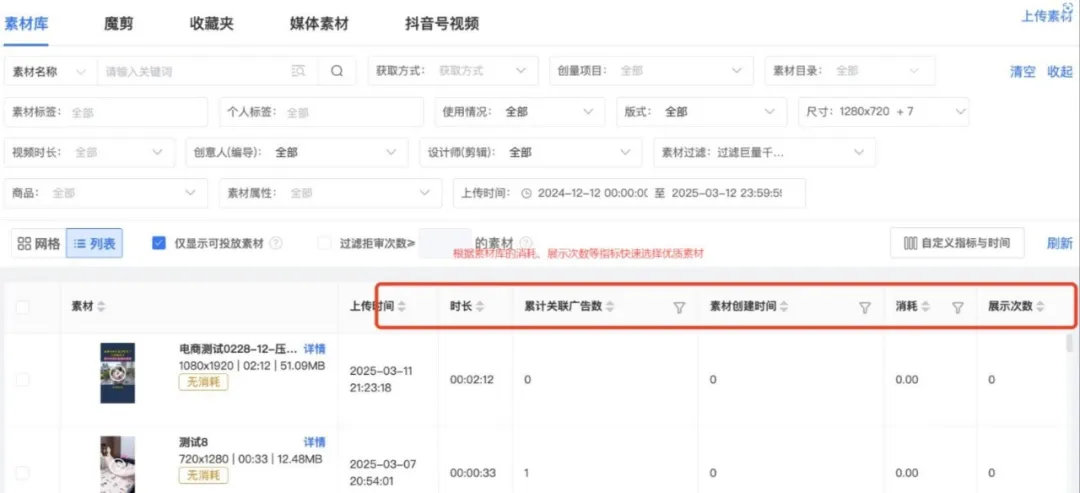Uncheck 仅显示可投放素材 checkbox
This screenshot has width=1080, height=493.
coord(158,243)
